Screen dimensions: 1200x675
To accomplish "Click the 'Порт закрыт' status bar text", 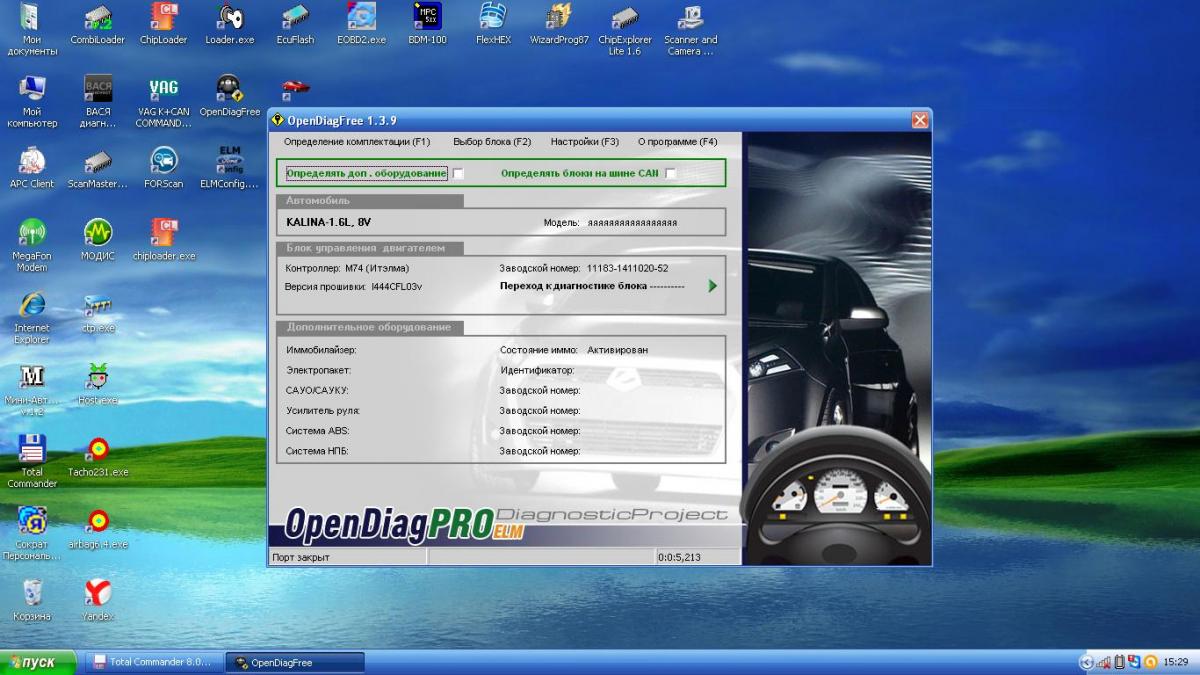I will pos(301,557).
